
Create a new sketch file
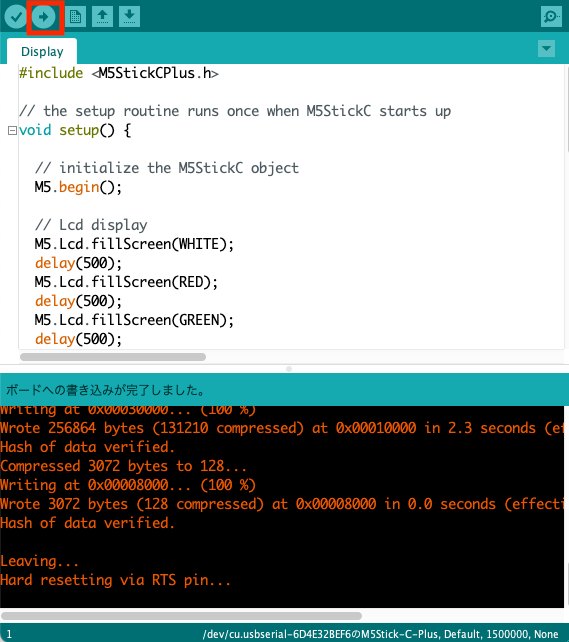point(75,17)
